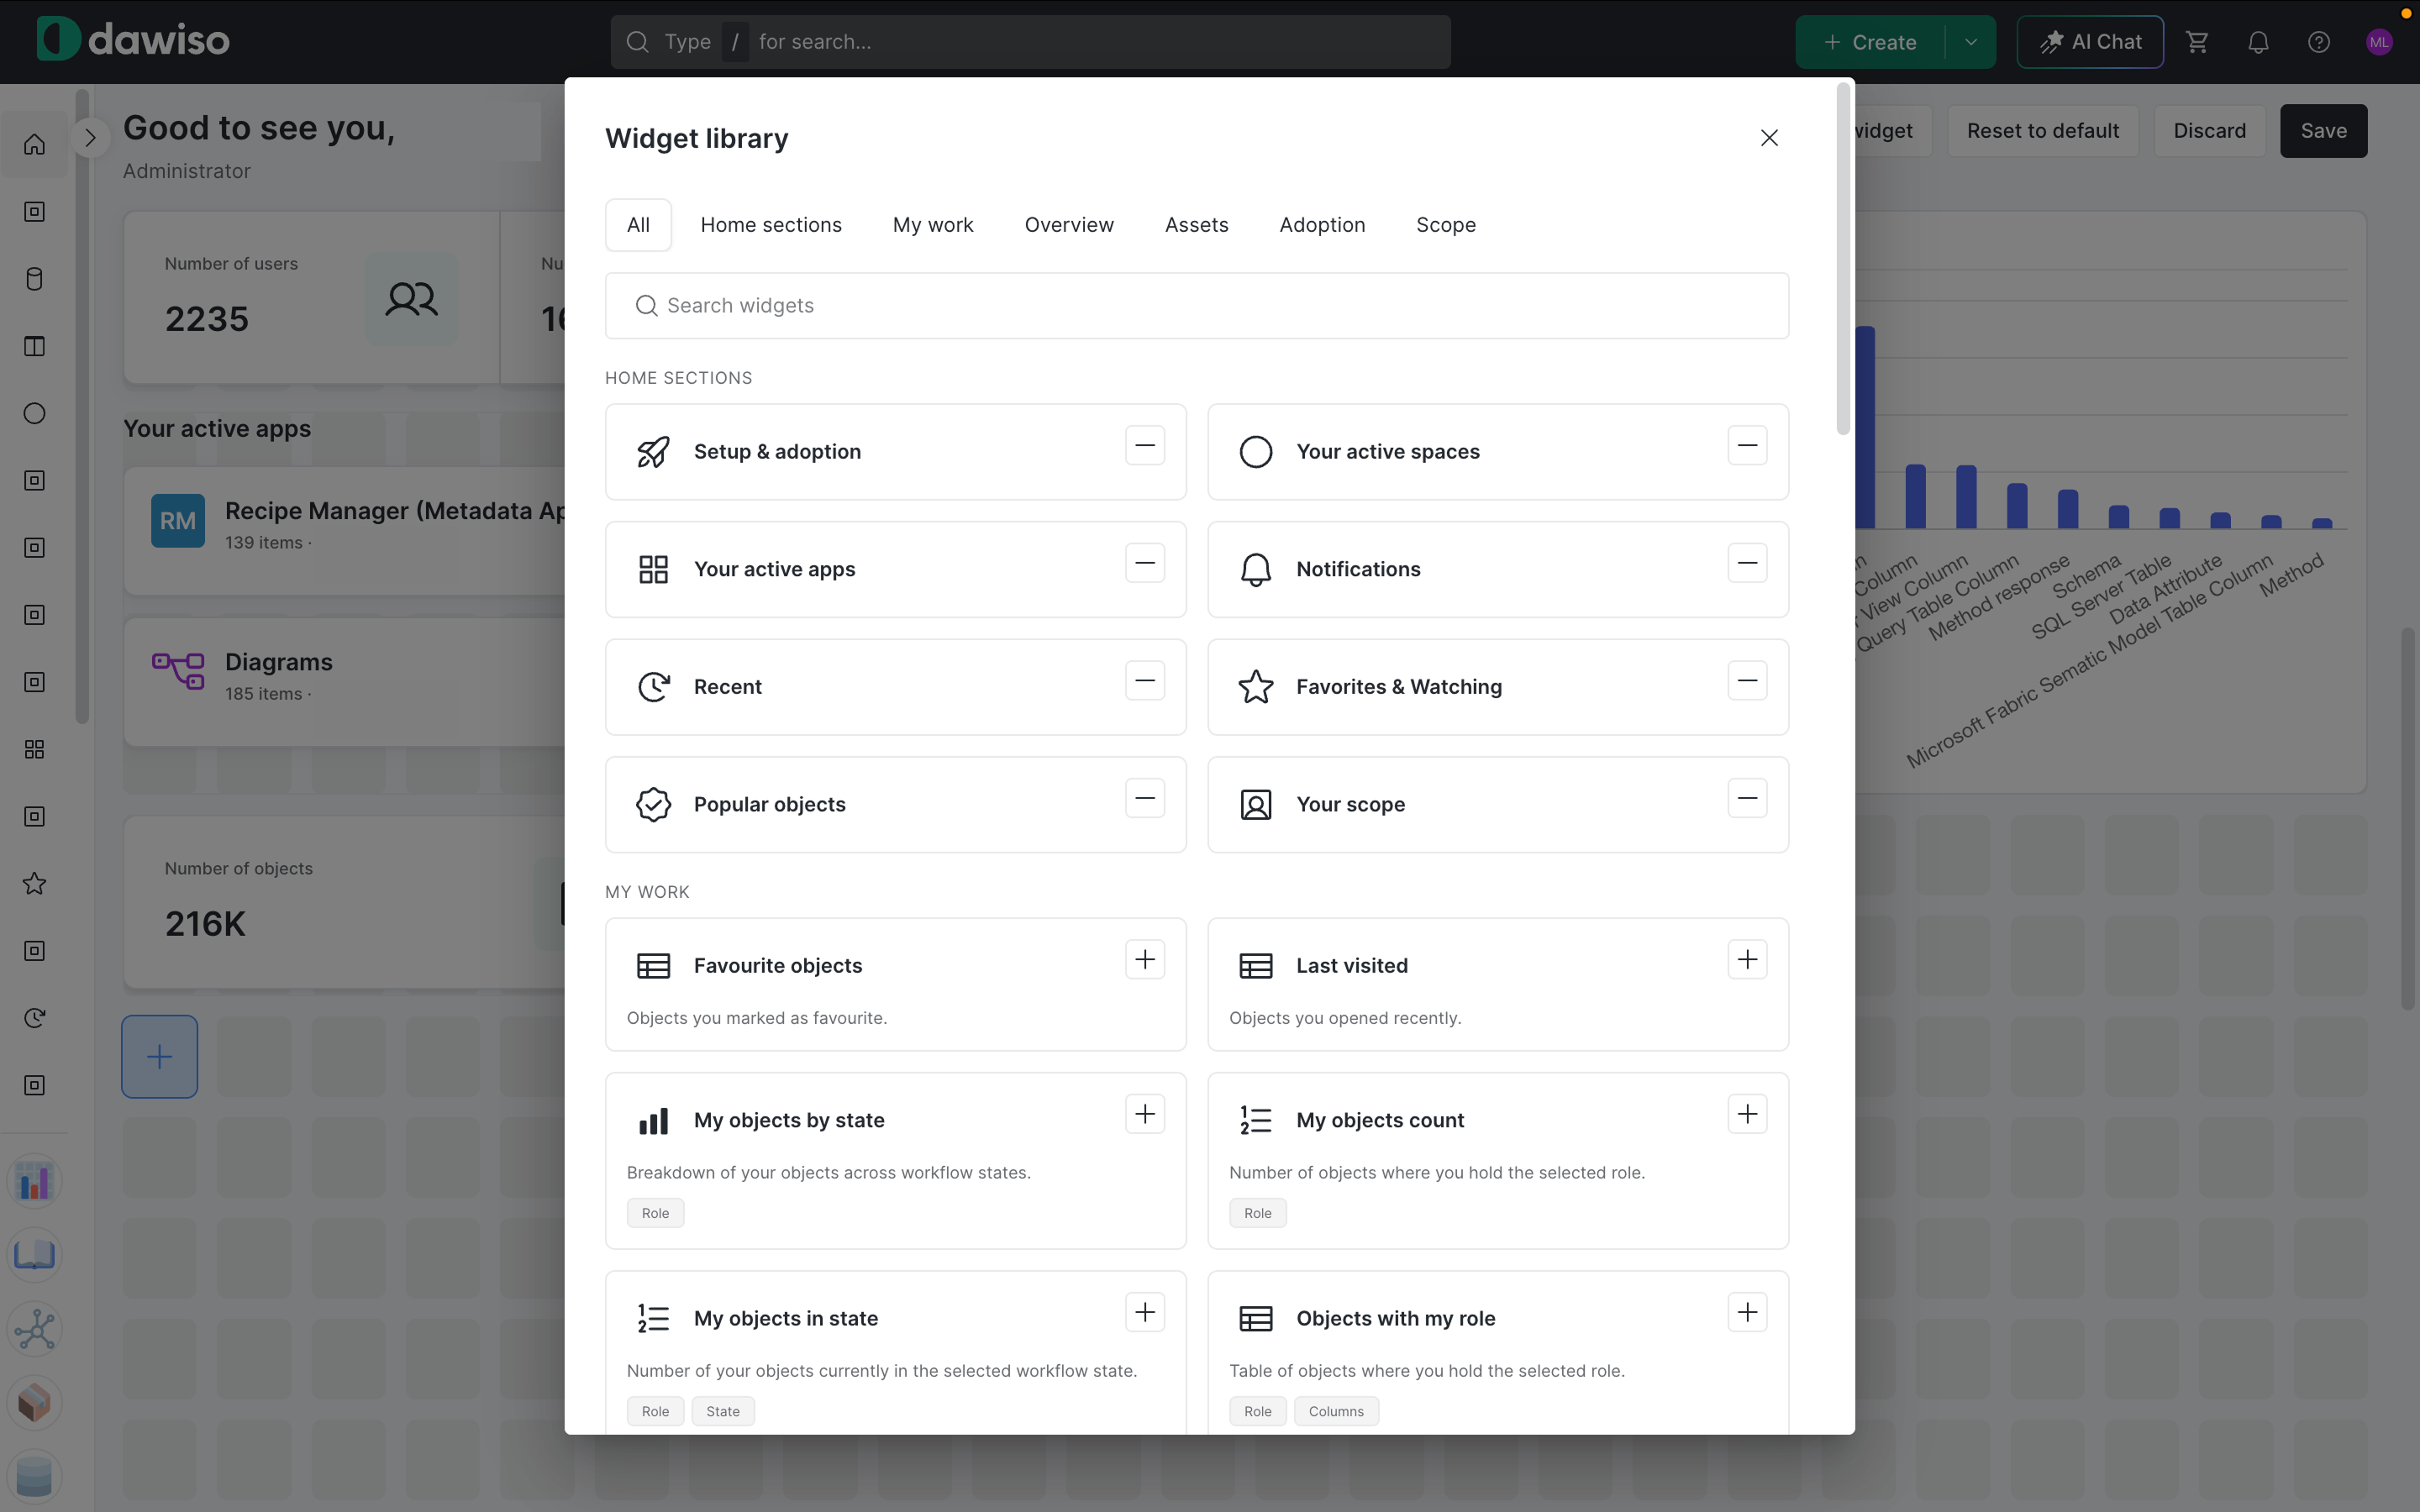2420x1512 pixels.
Task: Open the network graph app in sidebar
Action: point(35,1329)
